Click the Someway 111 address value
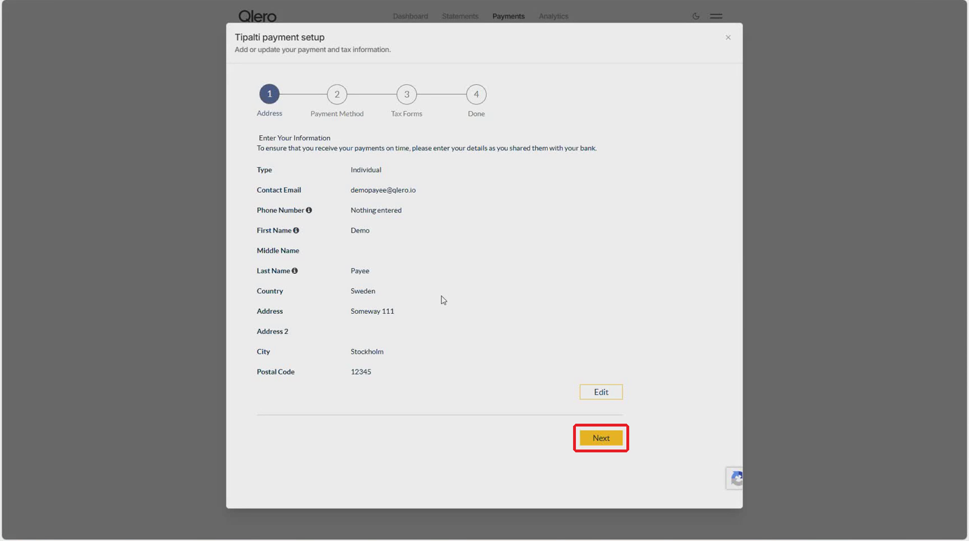 pos(372,311)
